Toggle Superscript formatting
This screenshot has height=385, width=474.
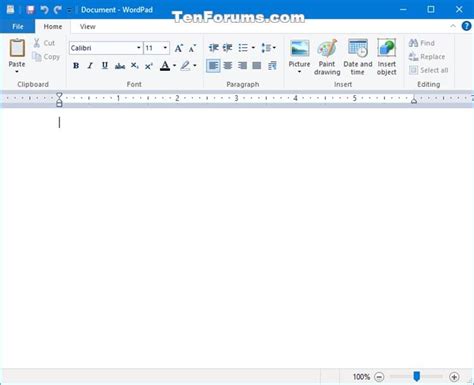pyautogui.click(x=149, y=66)
